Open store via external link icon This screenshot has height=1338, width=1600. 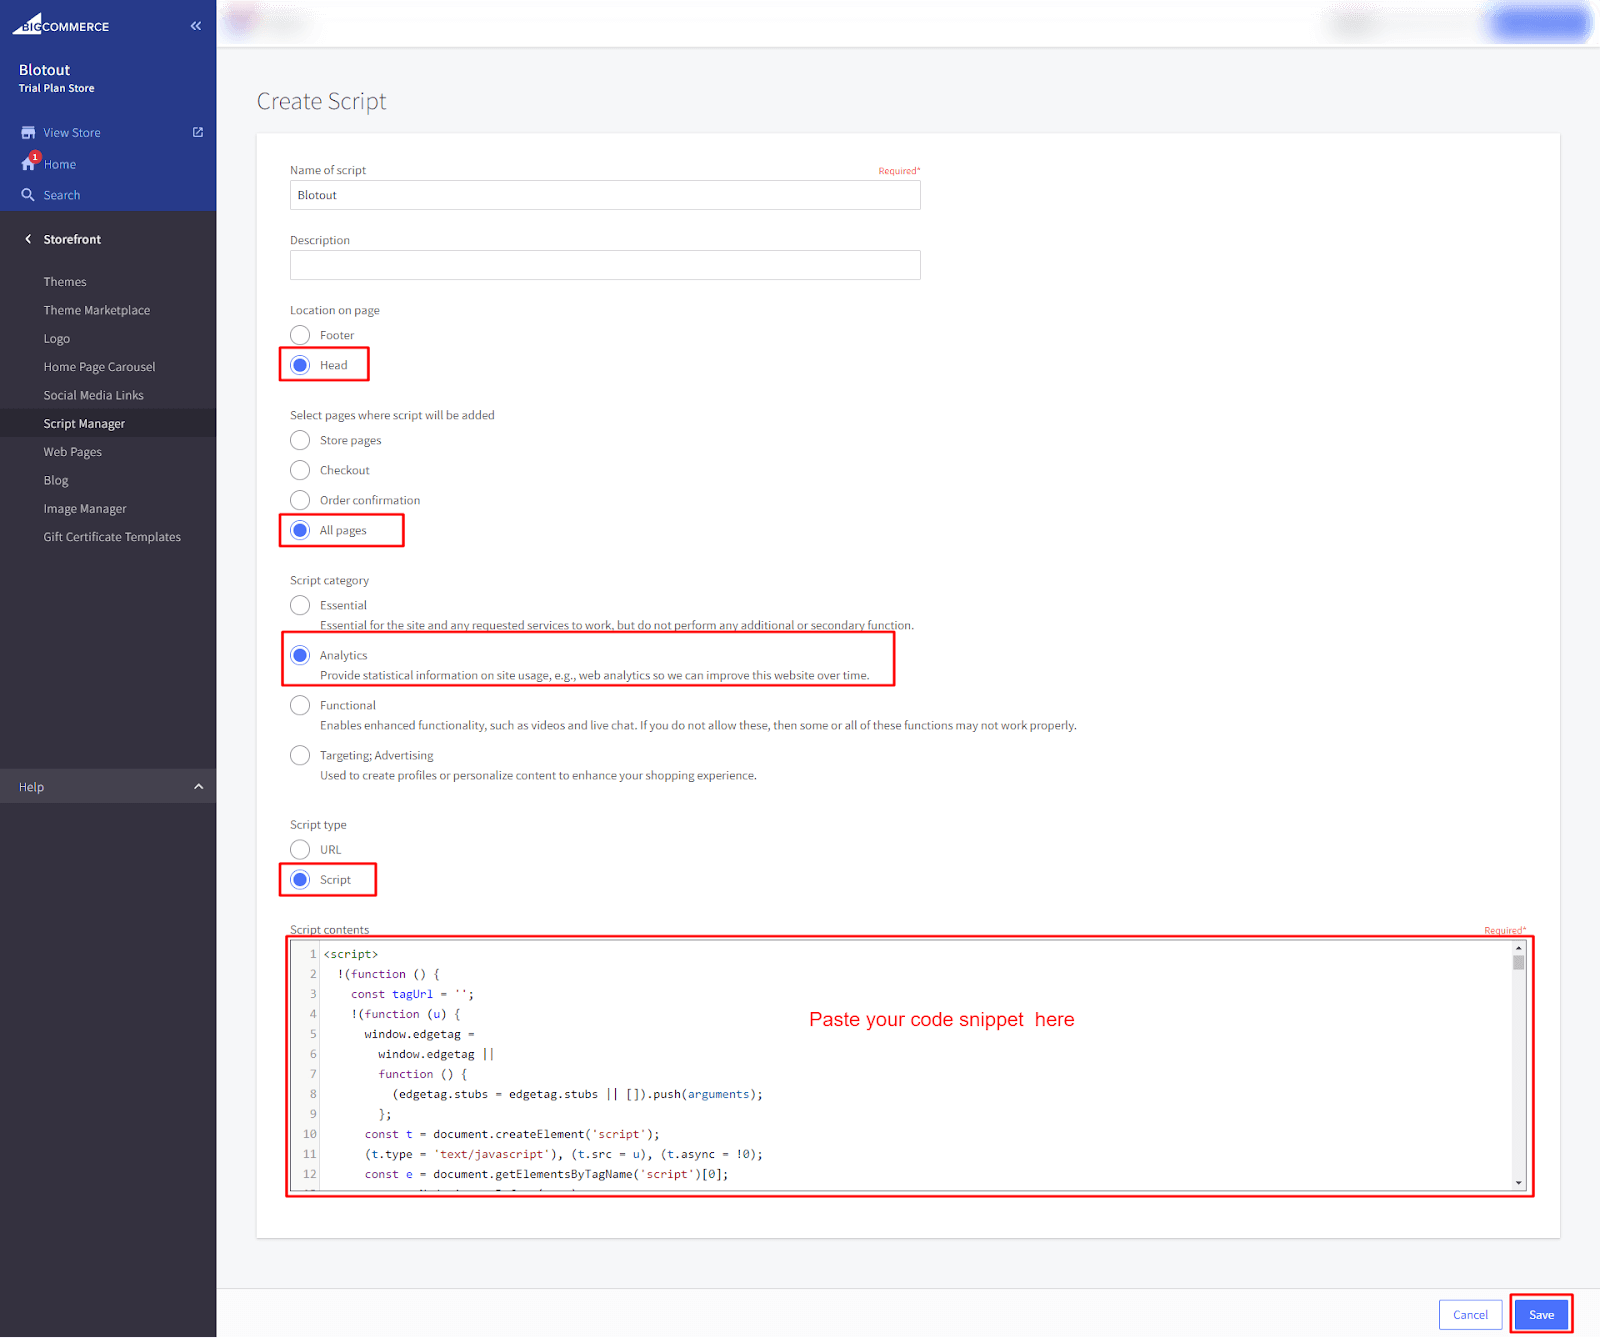[198, 132]
